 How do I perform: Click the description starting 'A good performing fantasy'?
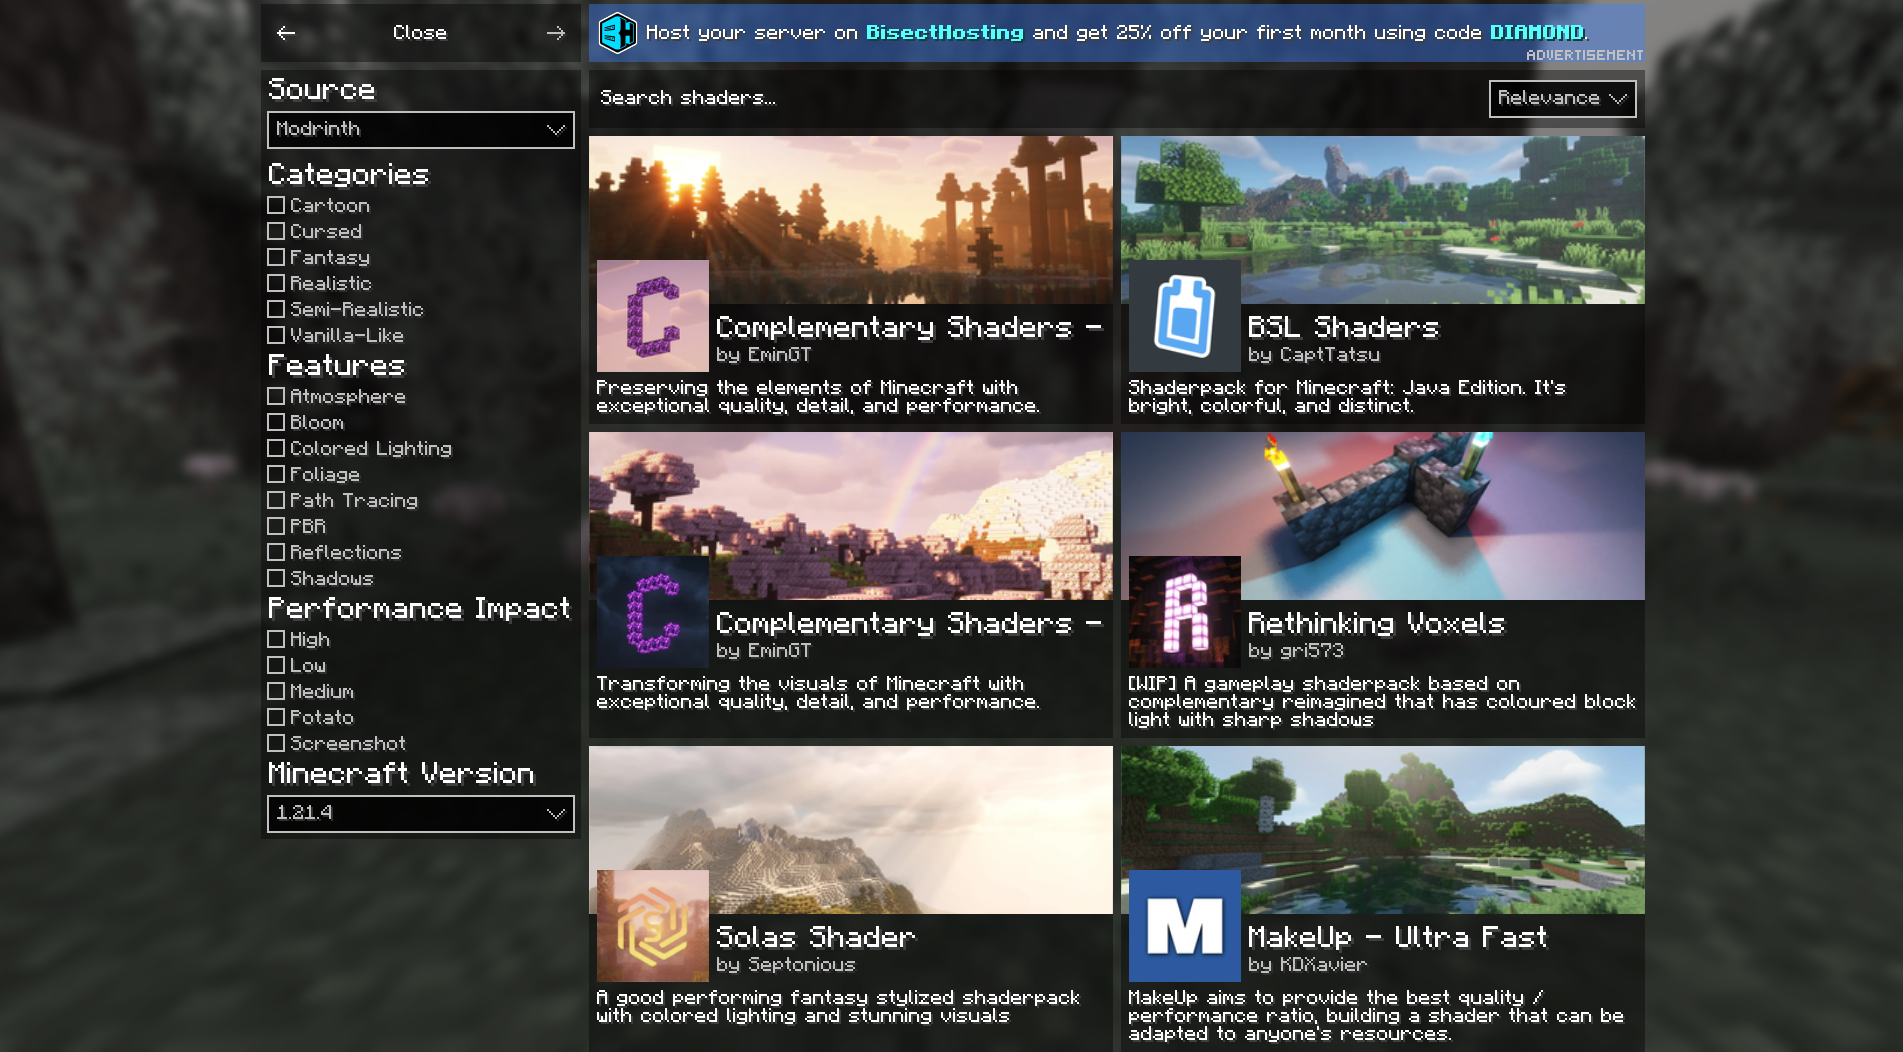(x=838, y=1007)
